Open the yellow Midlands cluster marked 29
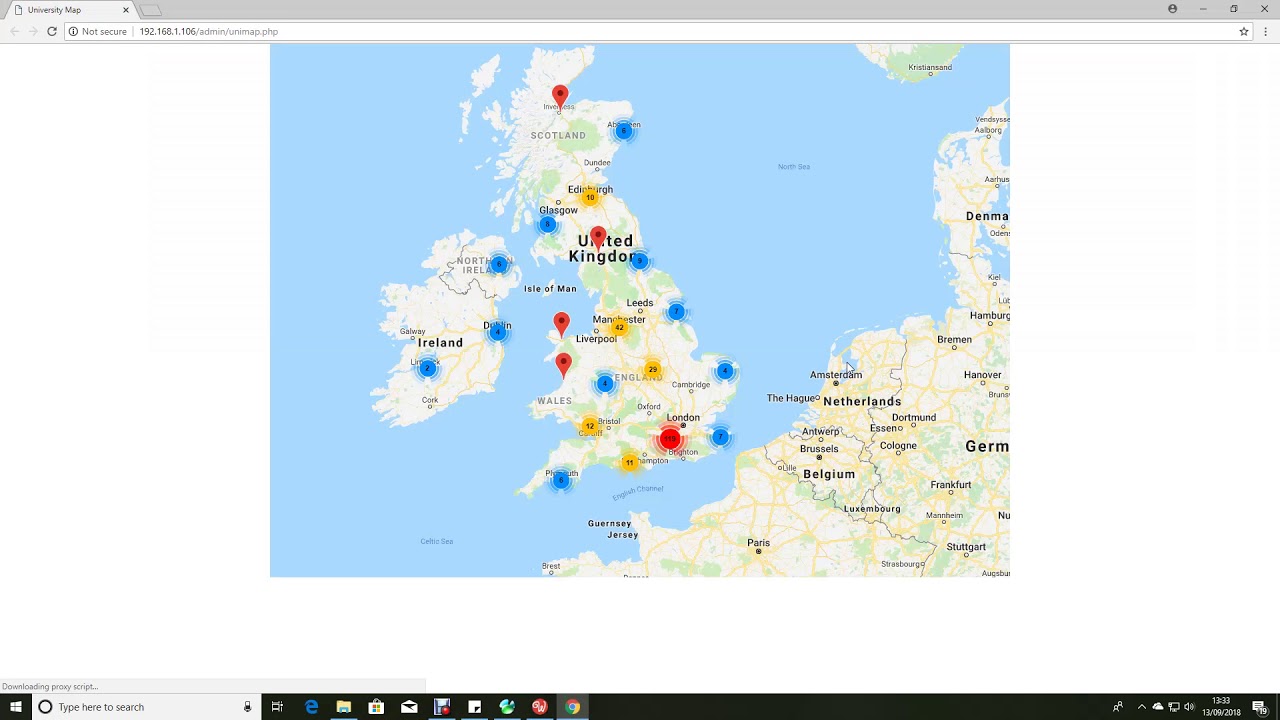Image resolution: width=1280 pixels, height=720 pixels. pyautogui.click(x=652, y=370)
